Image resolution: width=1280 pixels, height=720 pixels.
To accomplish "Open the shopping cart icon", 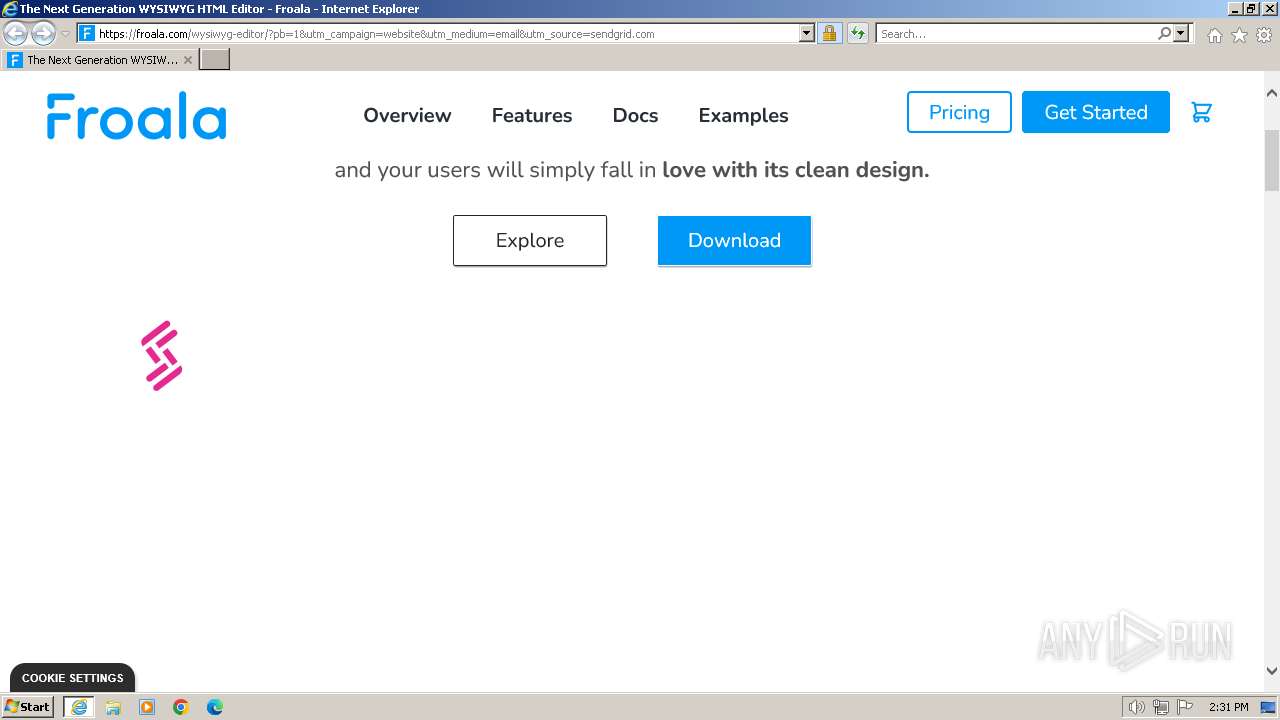I will click(x=1202, y=112).
